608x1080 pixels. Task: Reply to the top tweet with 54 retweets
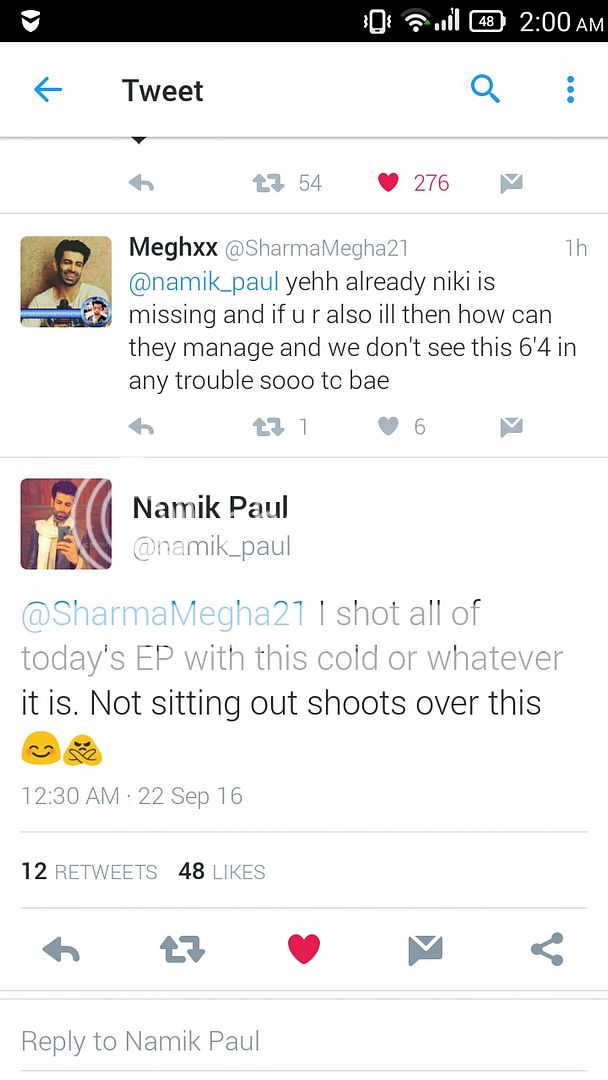click(141, 183)
